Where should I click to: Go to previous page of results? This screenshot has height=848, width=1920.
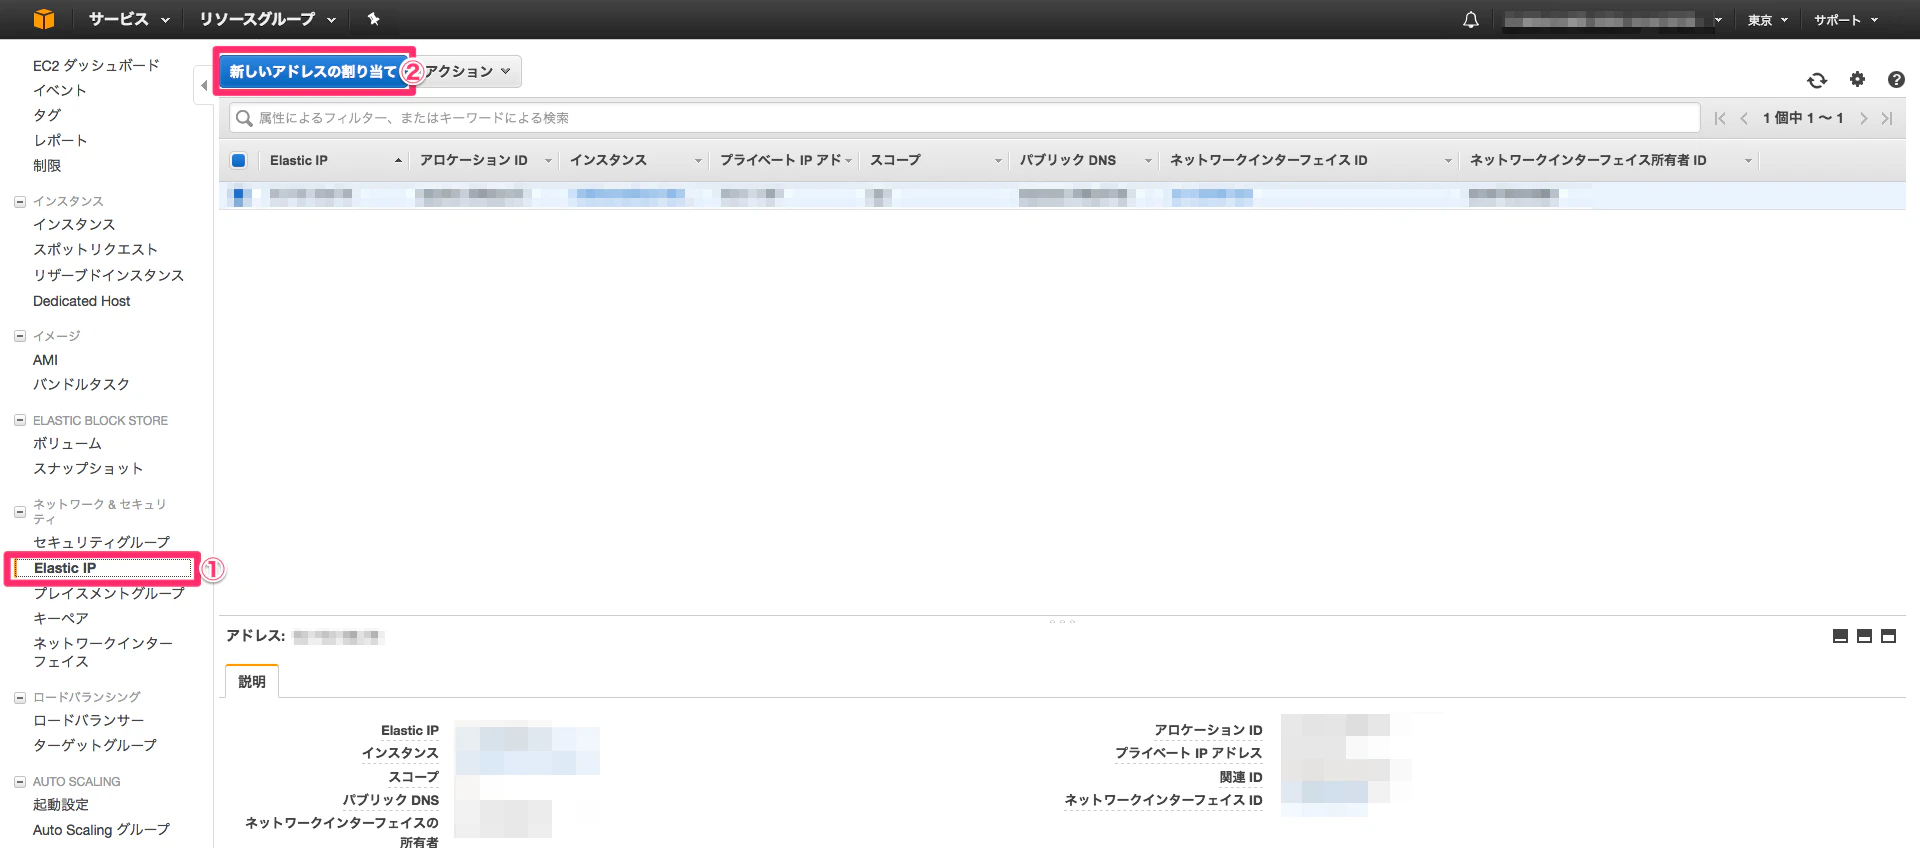point(1744,118)
